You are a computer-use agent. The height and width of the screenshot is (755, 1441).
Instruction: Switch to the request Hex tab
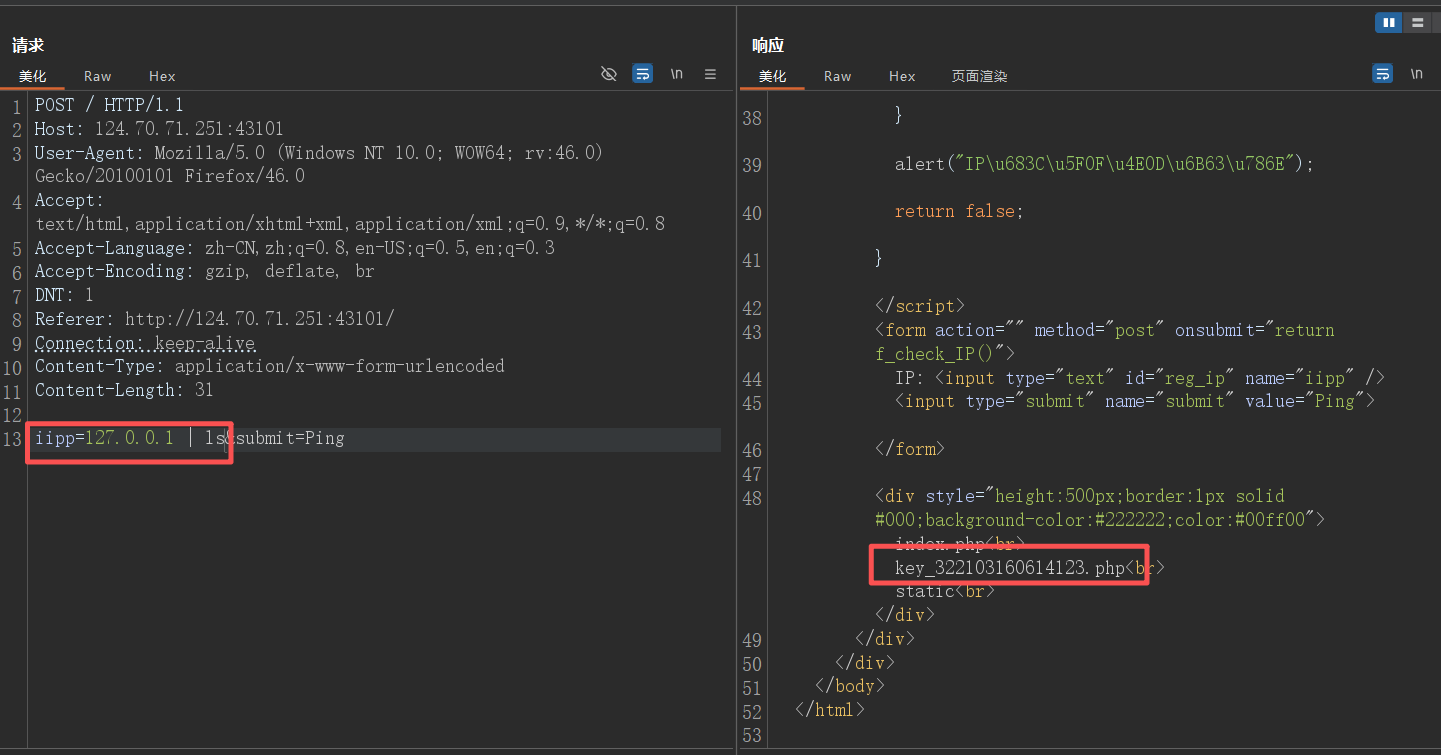point(162,76)
